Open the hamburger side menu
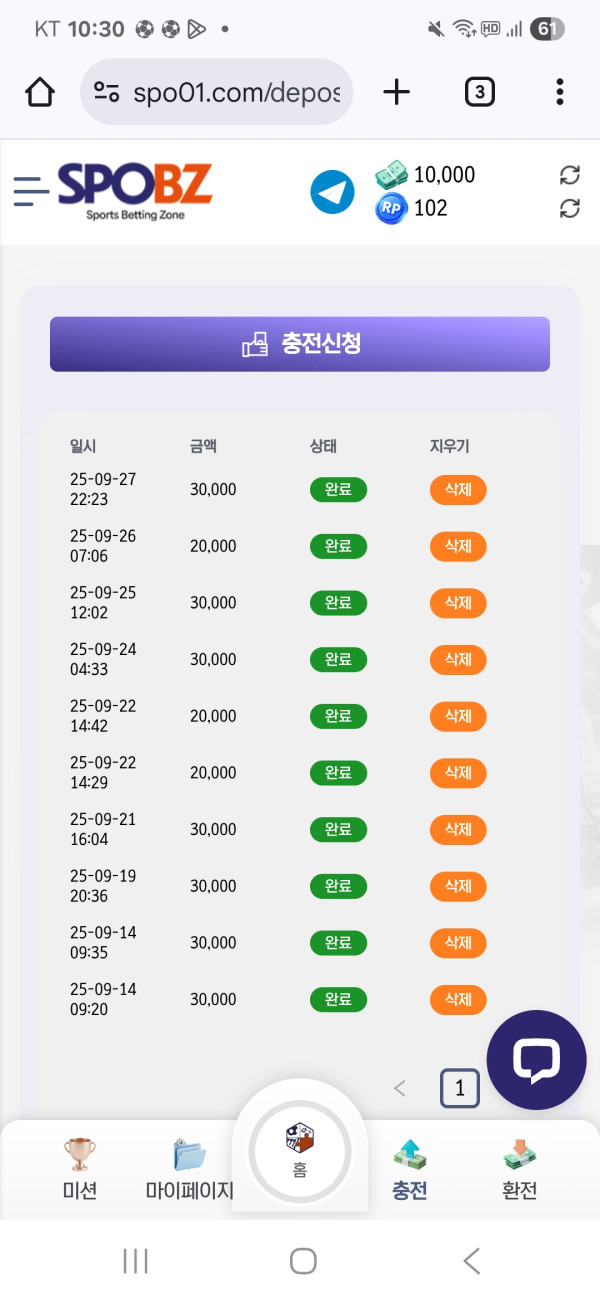The width and height of the screenshot is (600, 1300). pos(31,191)
